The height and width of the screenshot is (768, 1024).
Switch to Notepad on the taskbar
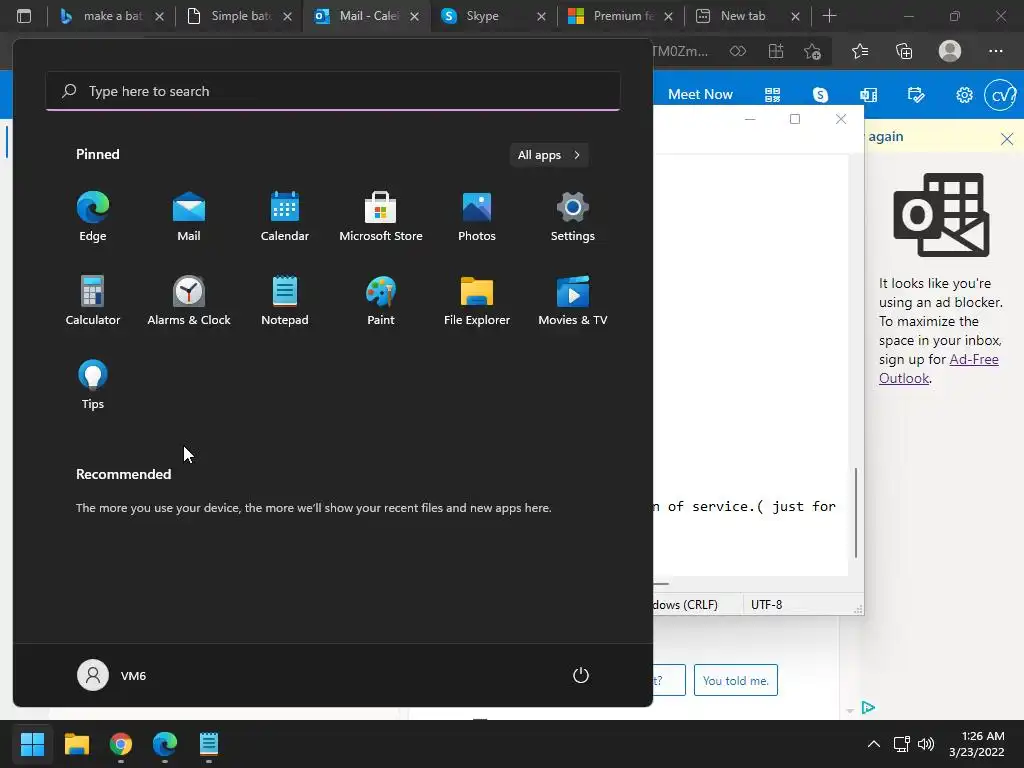click(x=209, y=744)
